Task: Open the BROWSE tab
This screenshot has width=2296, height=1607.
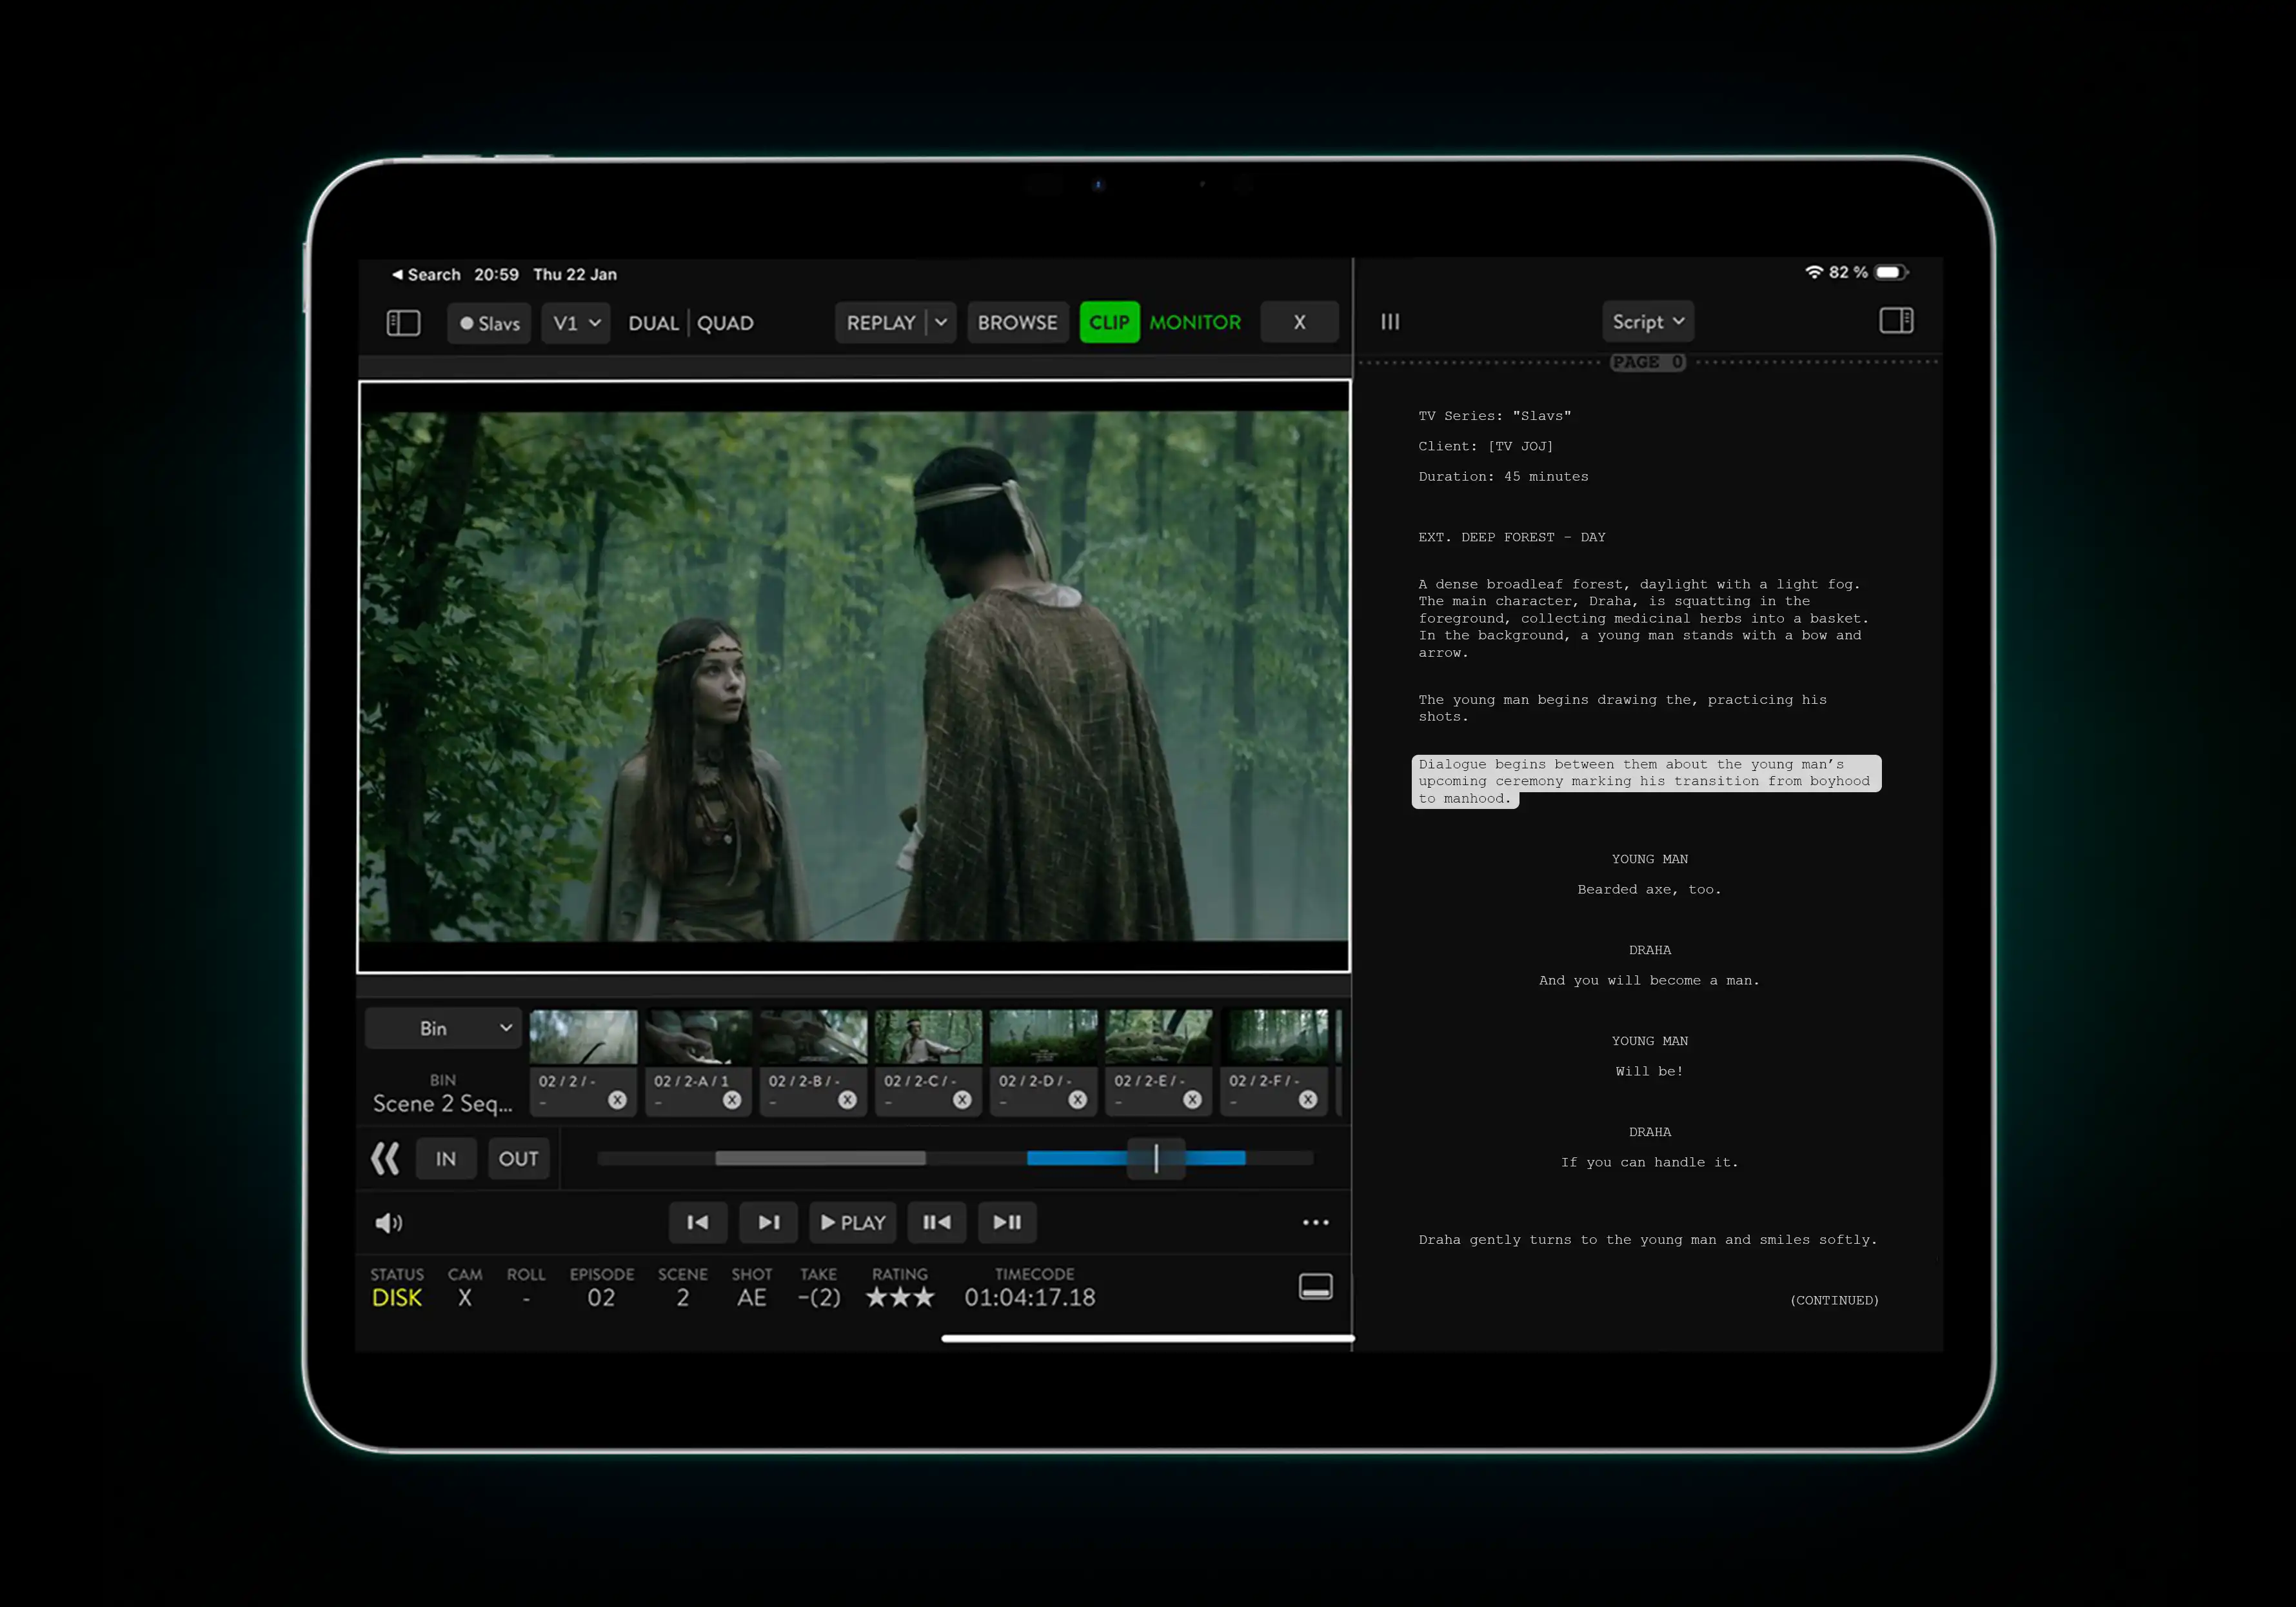Action: click(1017, 323)
